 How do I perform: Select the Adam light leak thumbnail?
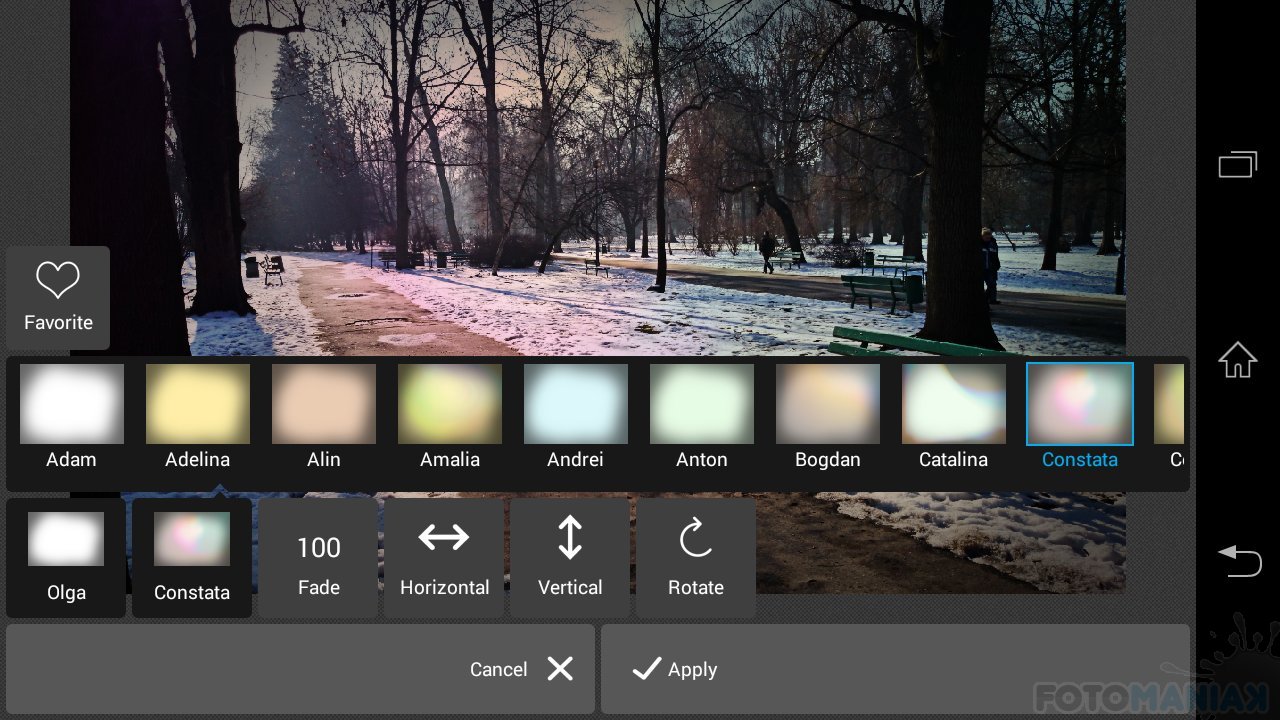click(x=72, y=404)
